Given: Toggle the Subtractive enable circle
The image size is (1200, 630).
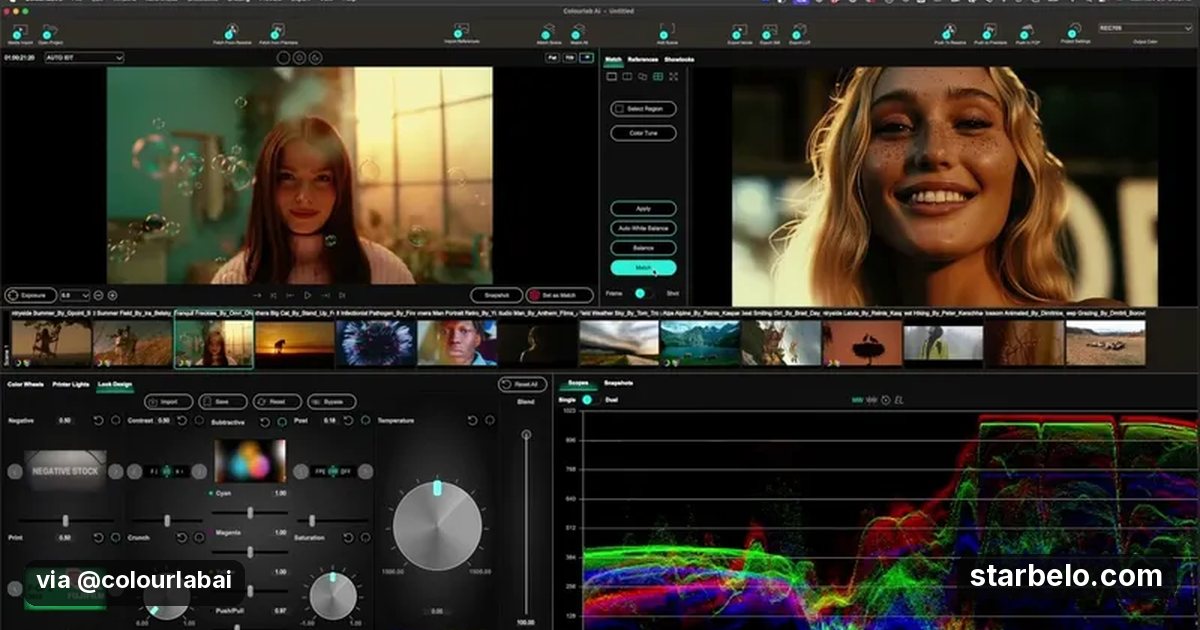Looking at the screenshot, I should pos(284,421).
